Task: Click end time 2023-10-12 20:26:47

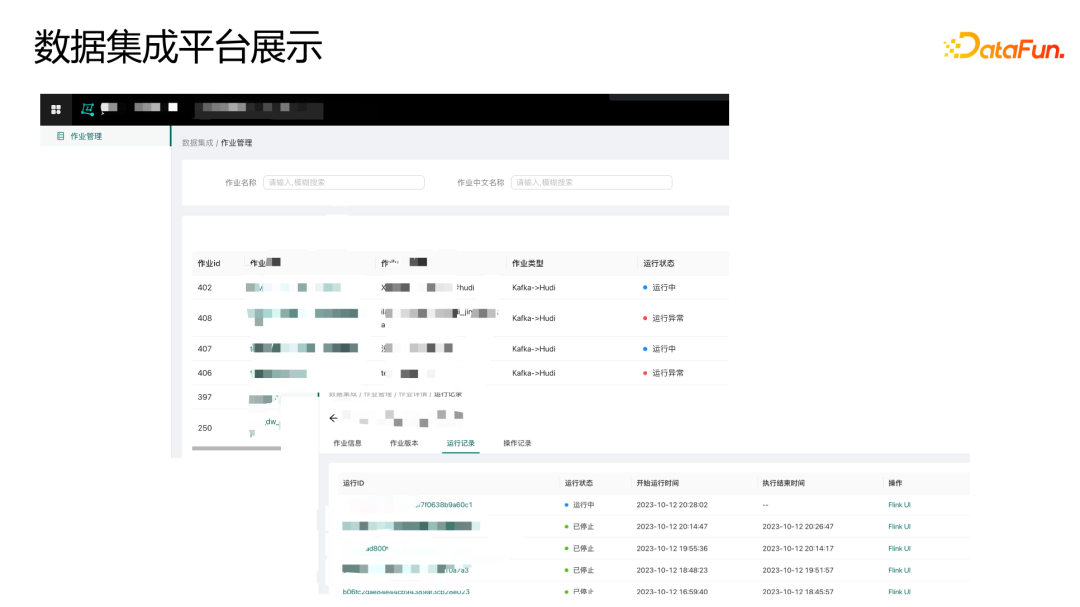Action: (798, 526)
